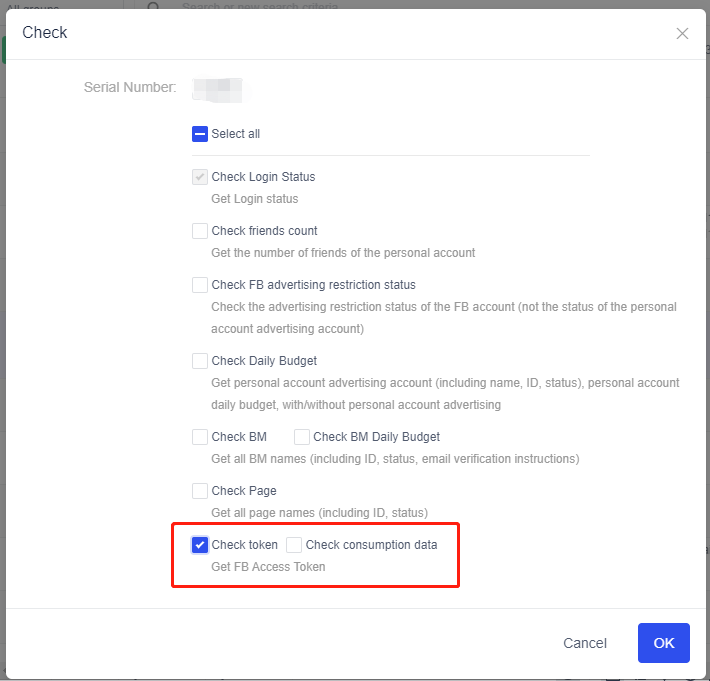Enable the Check consumption data checkbox

pyautogui.click(x=294, y=545)
